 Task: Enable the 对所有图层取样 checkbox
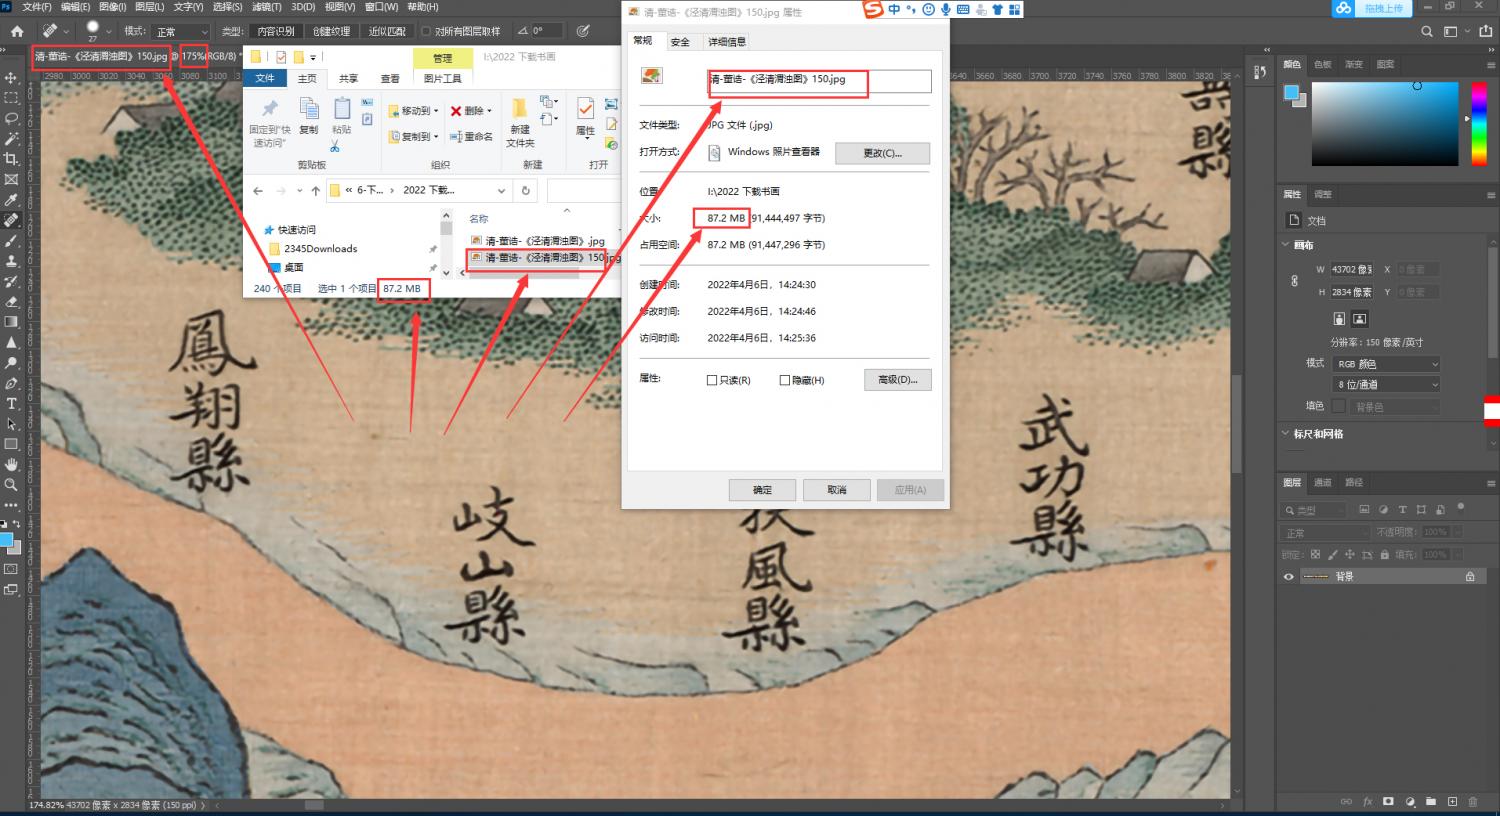[426, 31]
